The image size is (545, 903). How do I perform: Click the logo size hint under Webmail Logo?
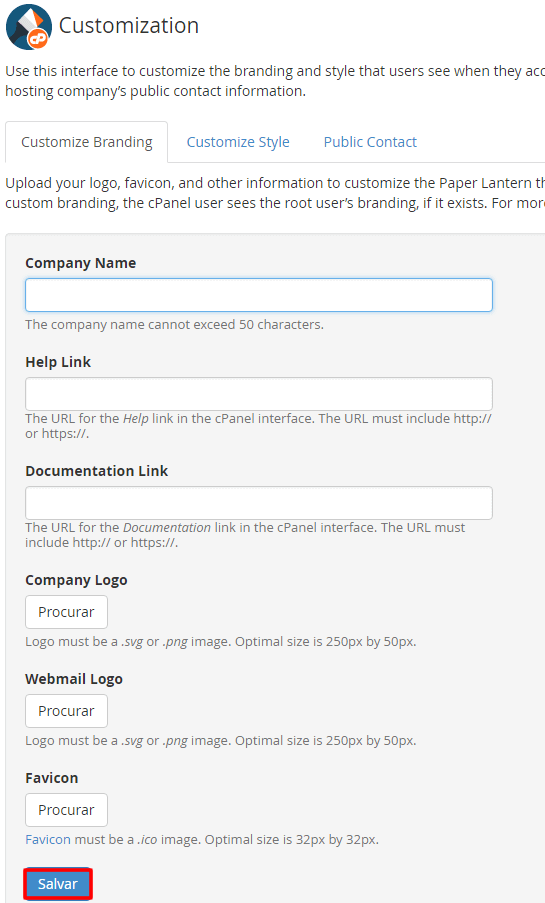coord(221,741)
